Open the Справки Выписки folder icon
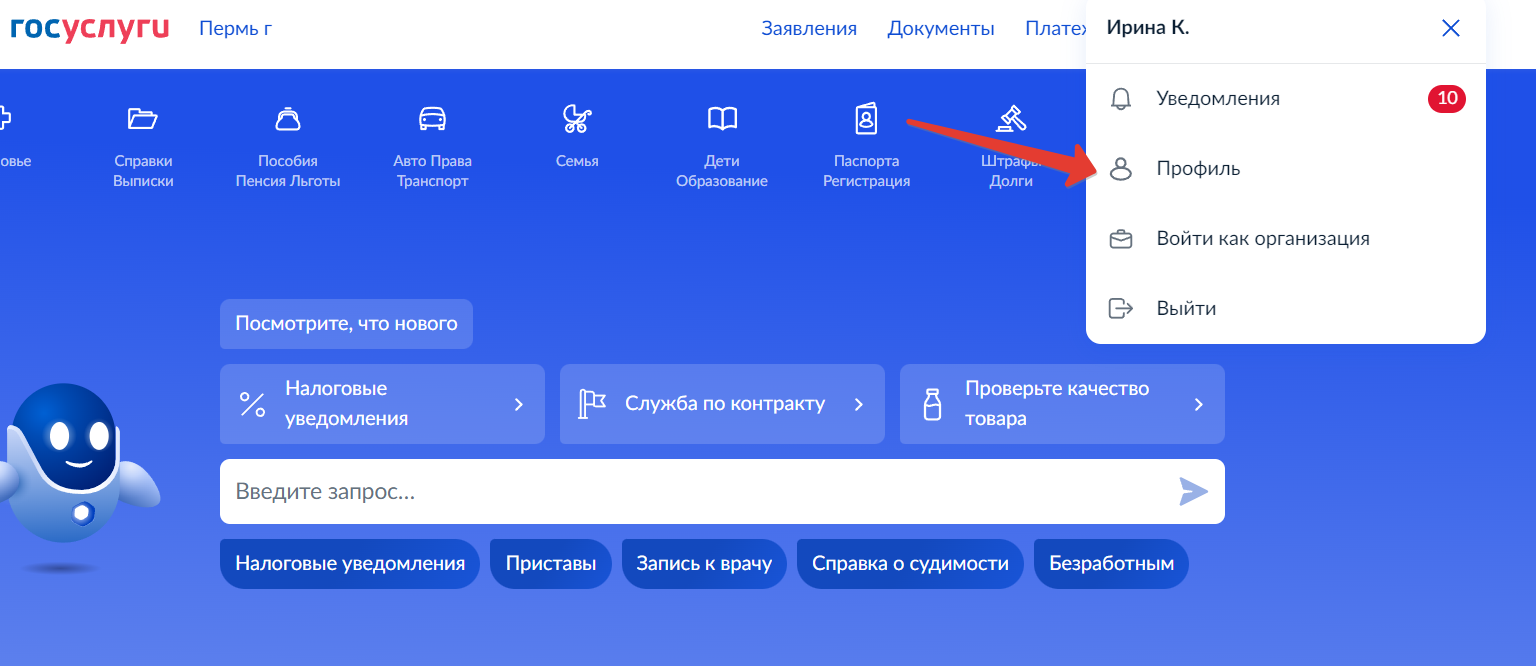Image resolution: width=1536 pixels, height=666 pixels. [143, 120]
